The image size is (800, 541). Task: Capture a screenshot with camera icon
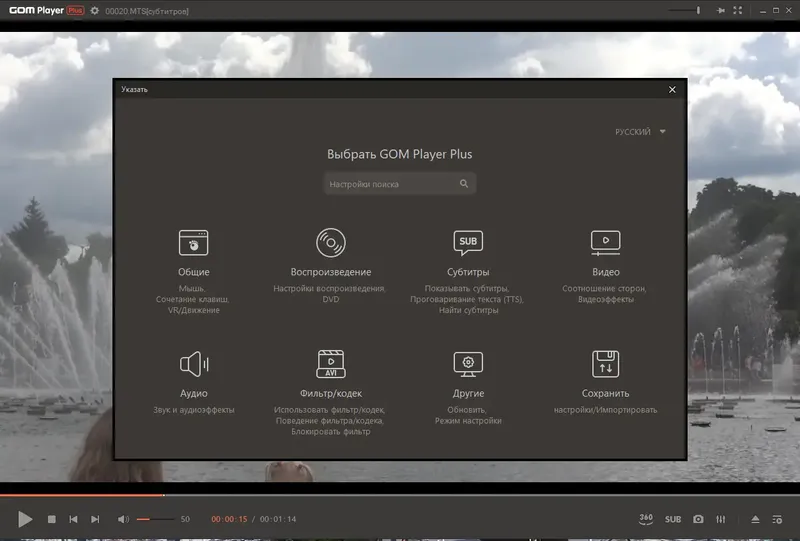coord(698,519)
